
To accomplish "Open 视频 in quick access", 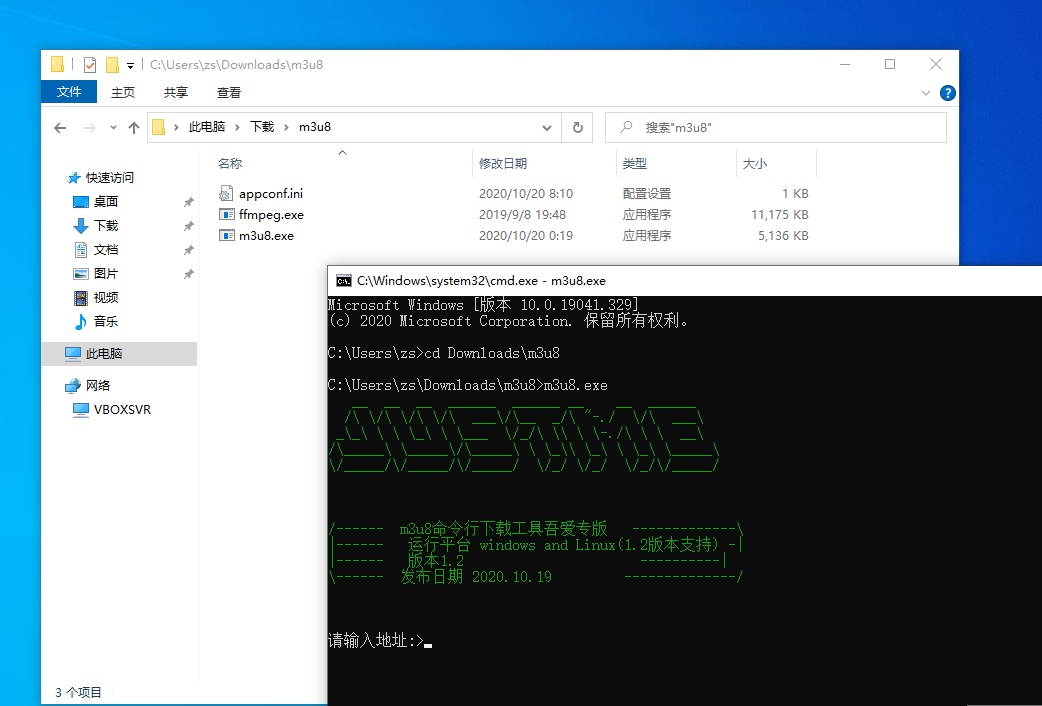I will [x=106, y=297].
